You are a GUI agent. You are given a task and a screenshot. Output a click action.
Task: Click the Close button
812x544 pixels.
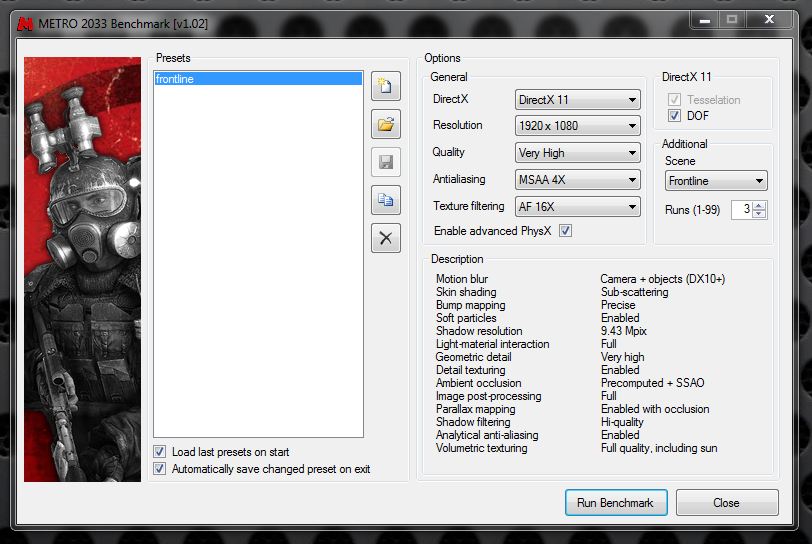coord(727,503)
